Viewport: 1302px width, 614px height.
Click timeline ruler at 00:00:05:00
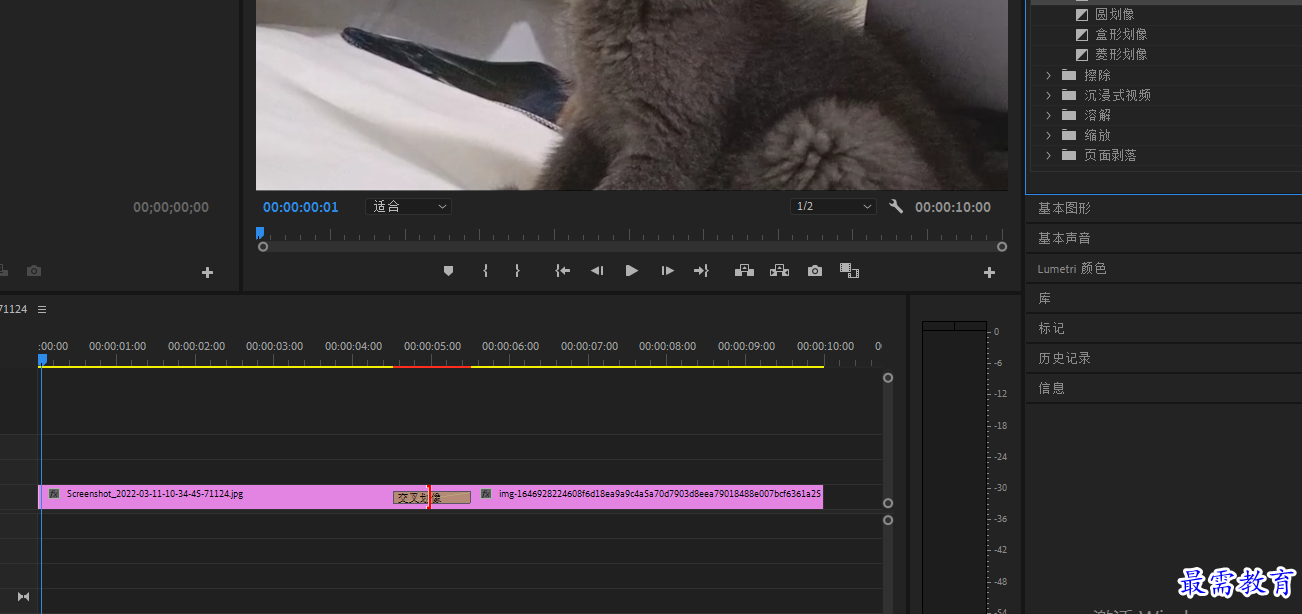(432, 347)
